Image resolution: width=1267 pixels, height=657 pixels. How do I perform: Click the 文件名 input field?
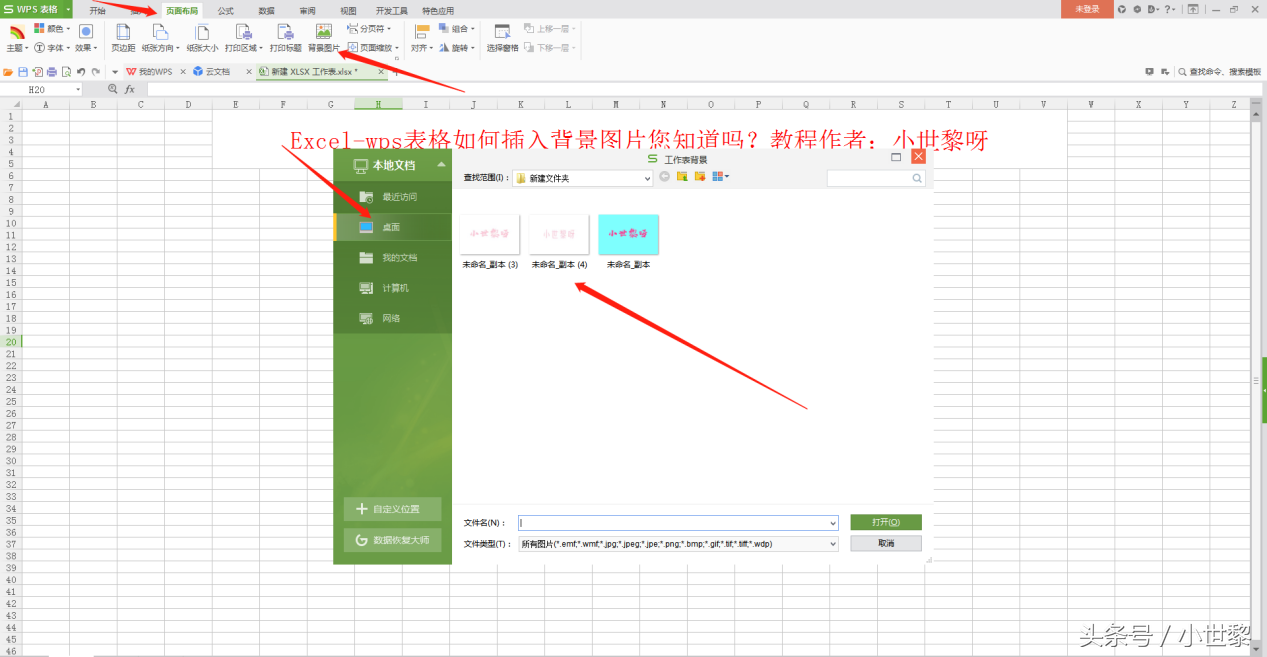678,522
